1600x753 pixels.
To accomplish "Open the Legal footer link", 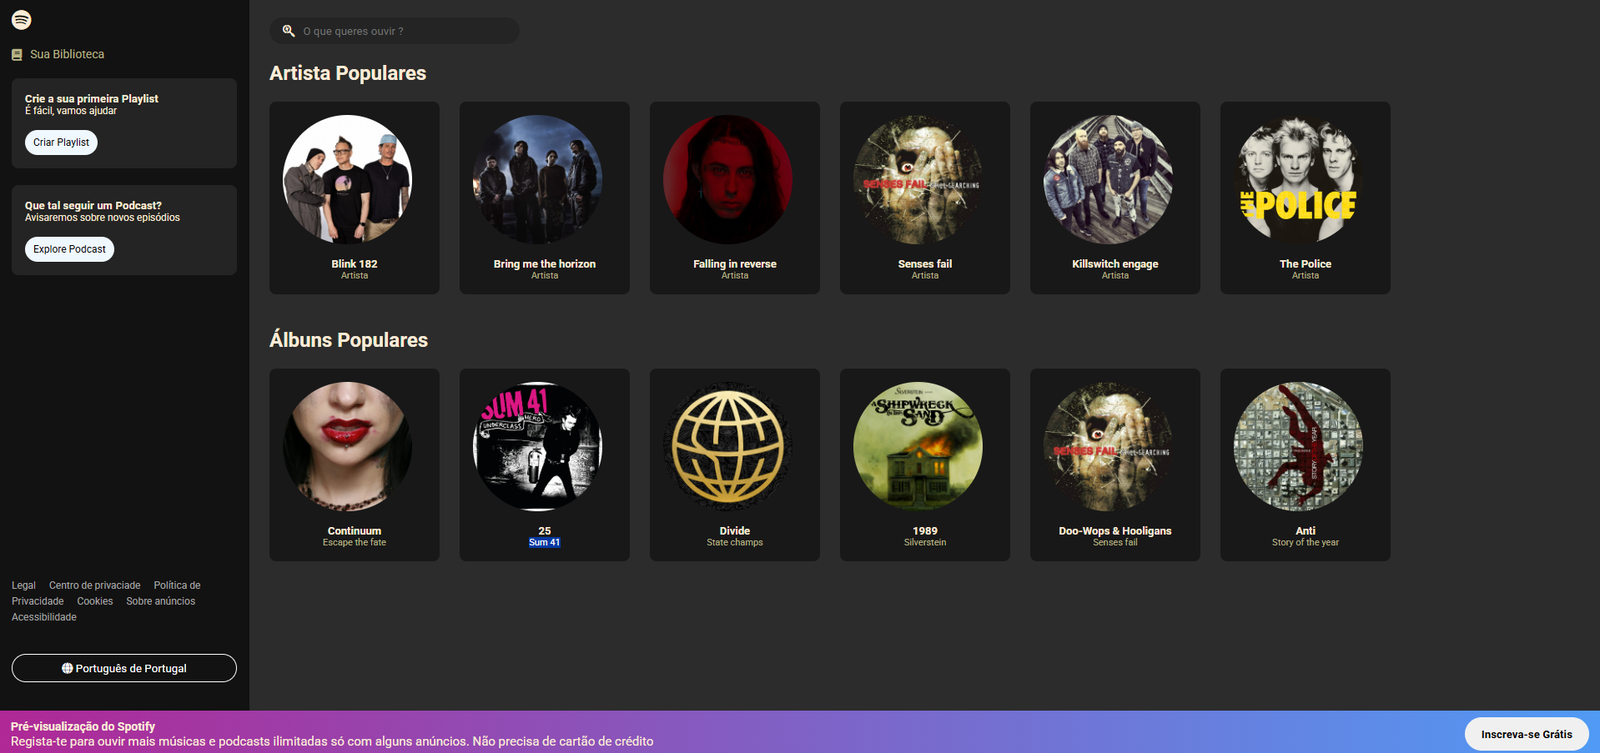I will click(23, 585).
